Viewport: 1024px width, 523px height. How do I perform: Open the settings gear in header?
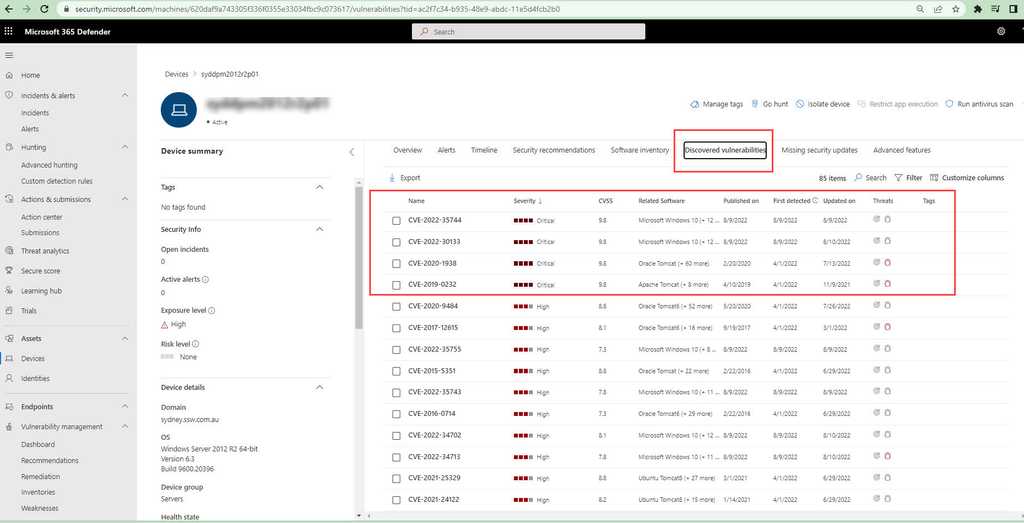1001,32
